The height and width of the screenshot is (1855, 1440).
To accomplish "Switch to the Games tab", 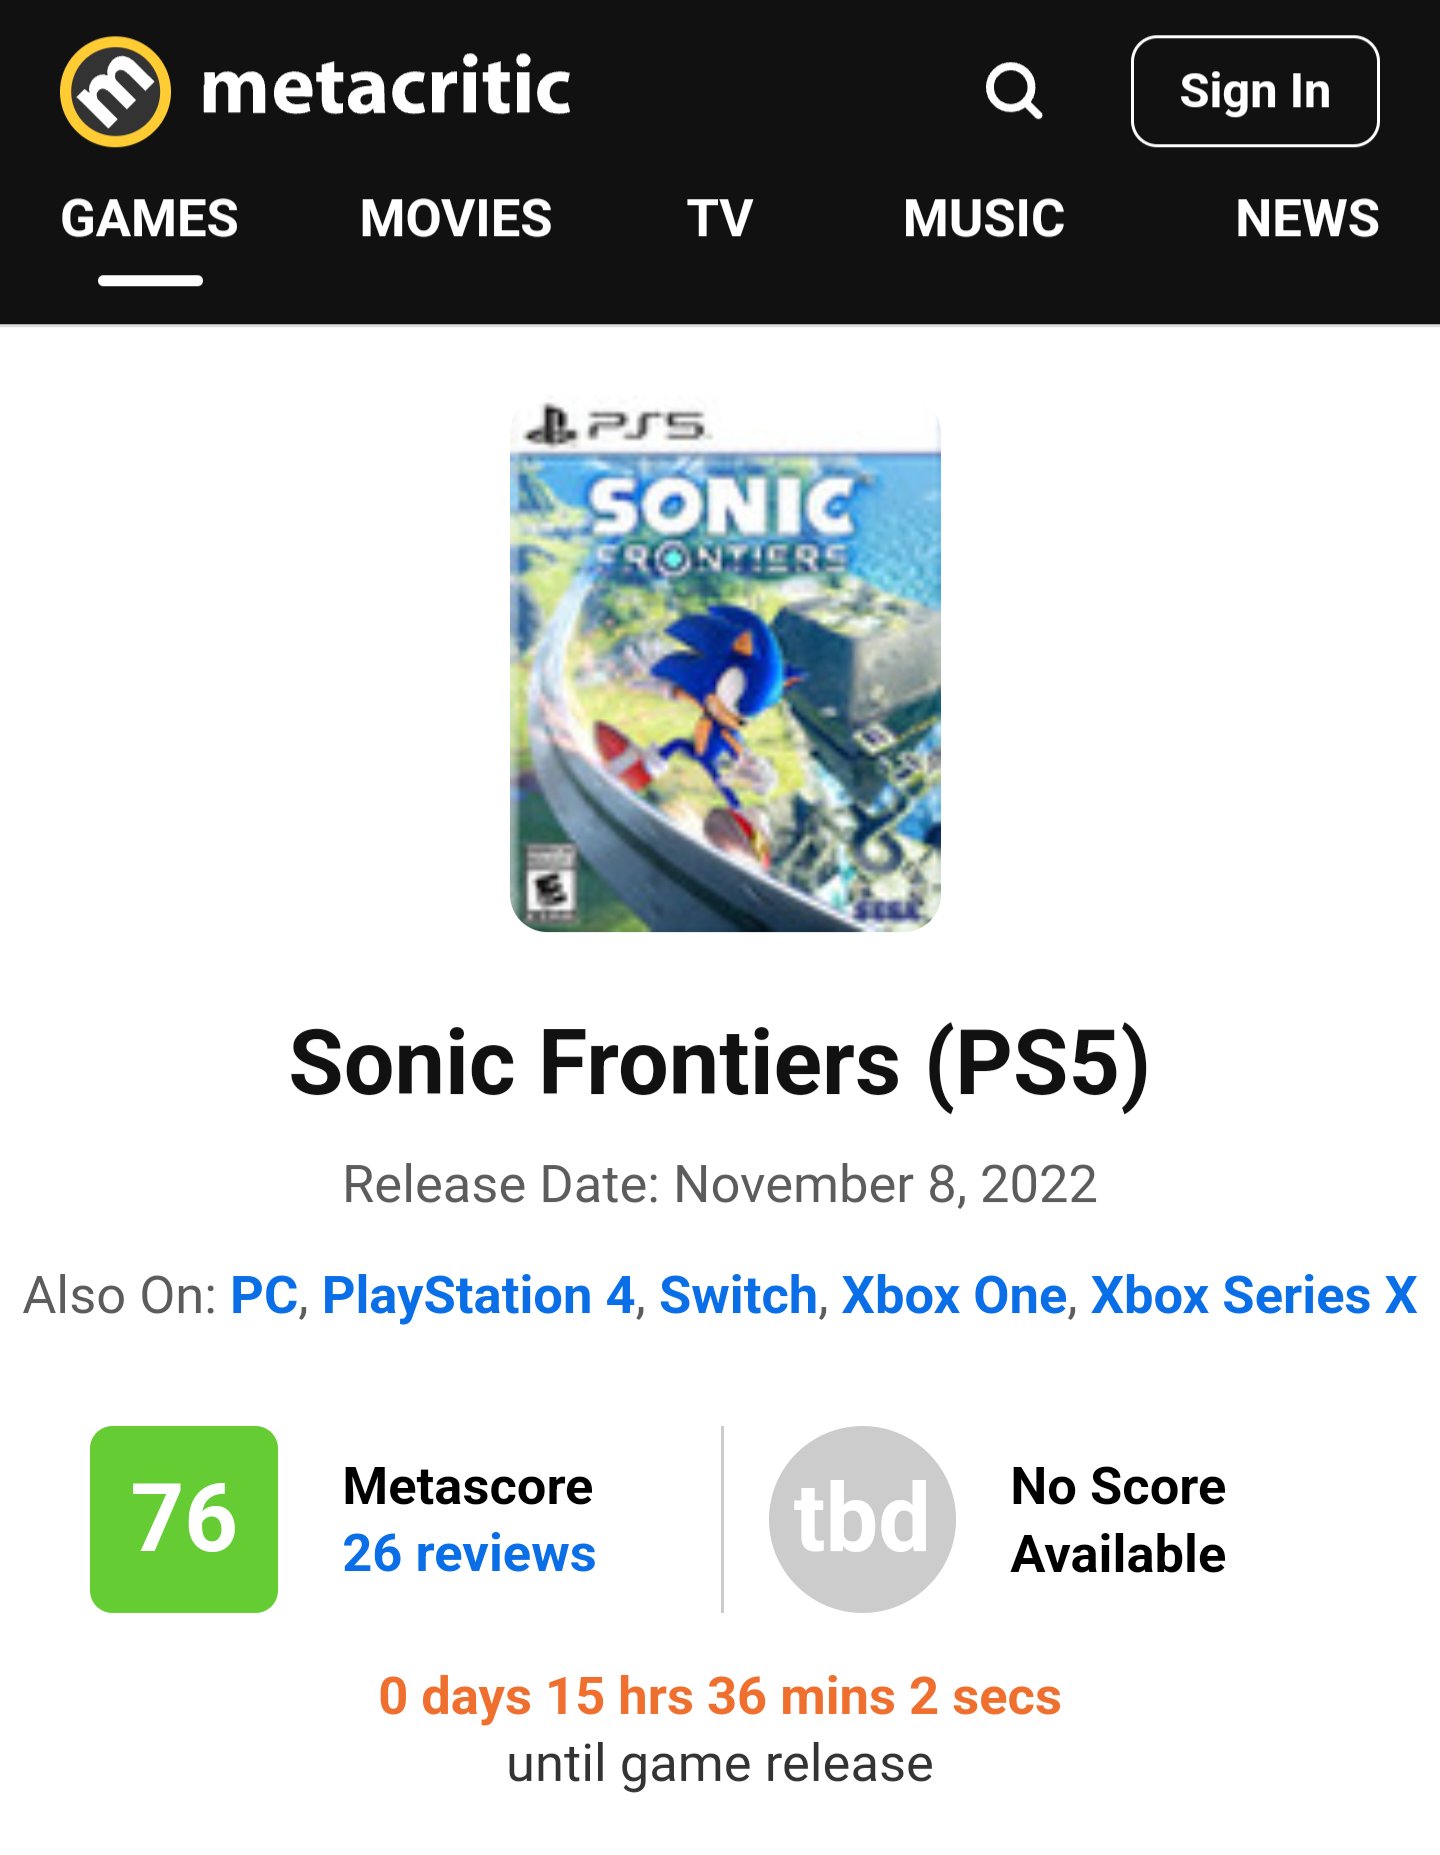I will 150,218.
